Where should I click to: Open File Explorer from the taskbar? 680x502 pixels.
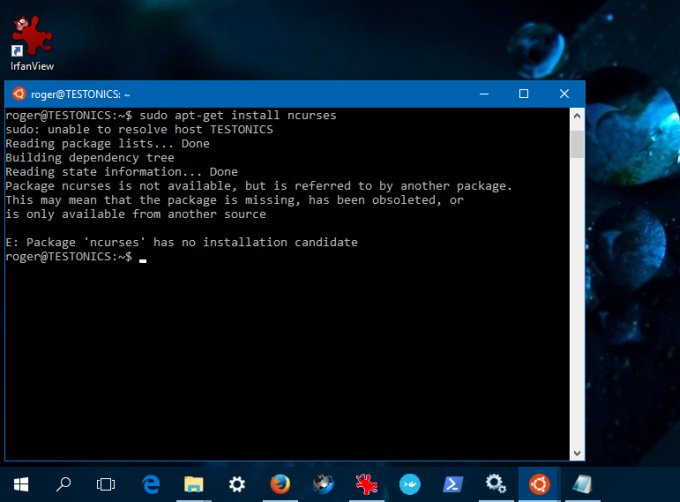click(x=193, y=484)
